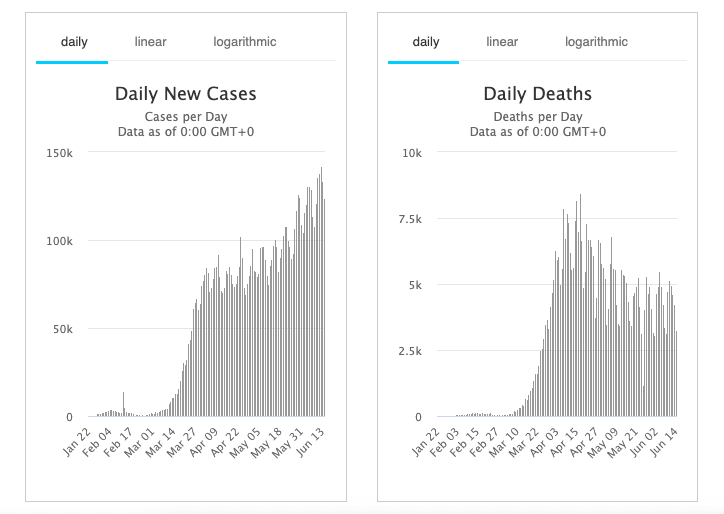Click the 7.5k y-axis label
Viewport: 724px width, 514px height.
[410, 219]
